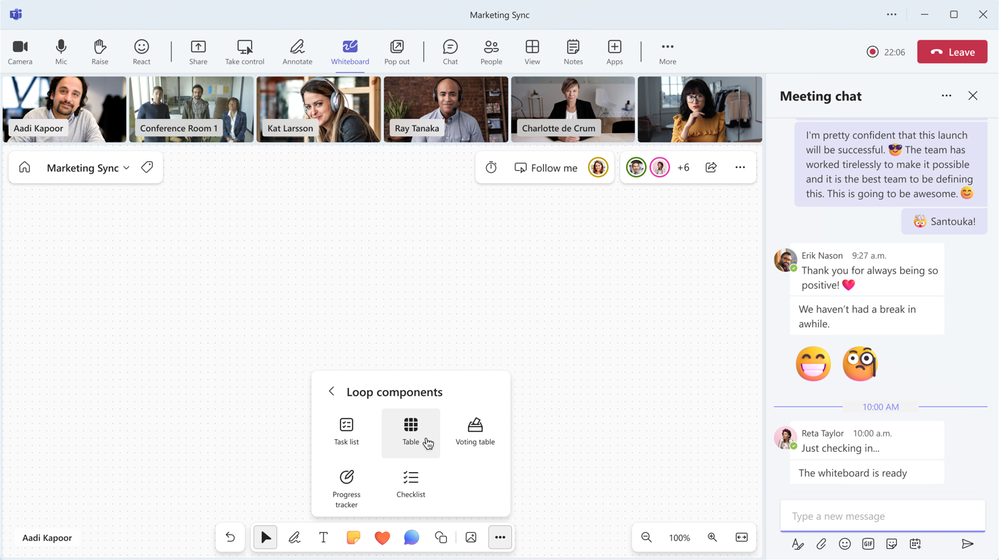Select Ray Tanaka's video tile
The image size is (999, 560).
click(446, 109)
